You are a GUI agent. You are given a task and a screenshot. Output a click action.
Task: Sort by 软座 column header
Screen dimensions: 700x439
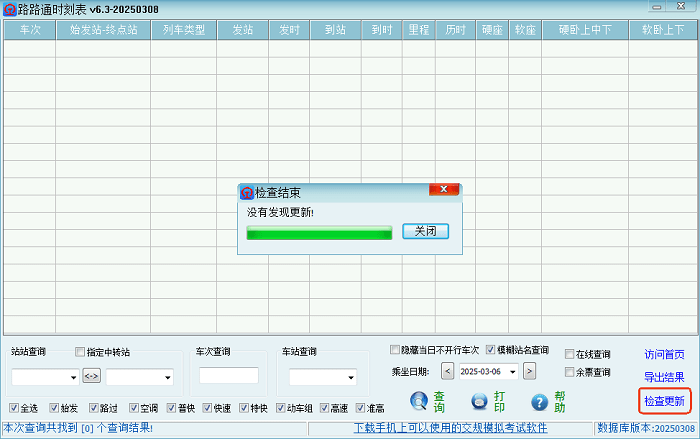pos(525,30)
